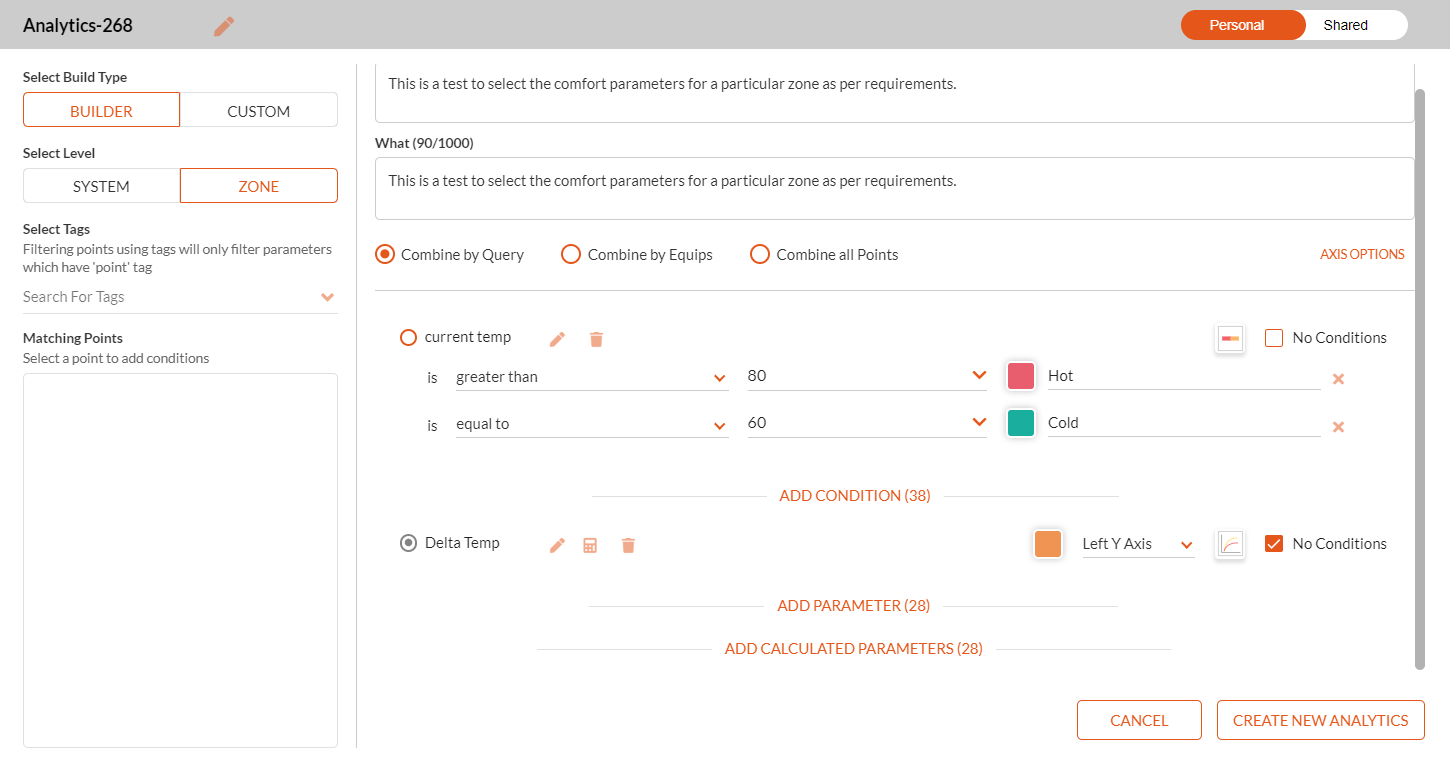
Task: Open the value 60 dropdown
Action: tap(867, 423)
